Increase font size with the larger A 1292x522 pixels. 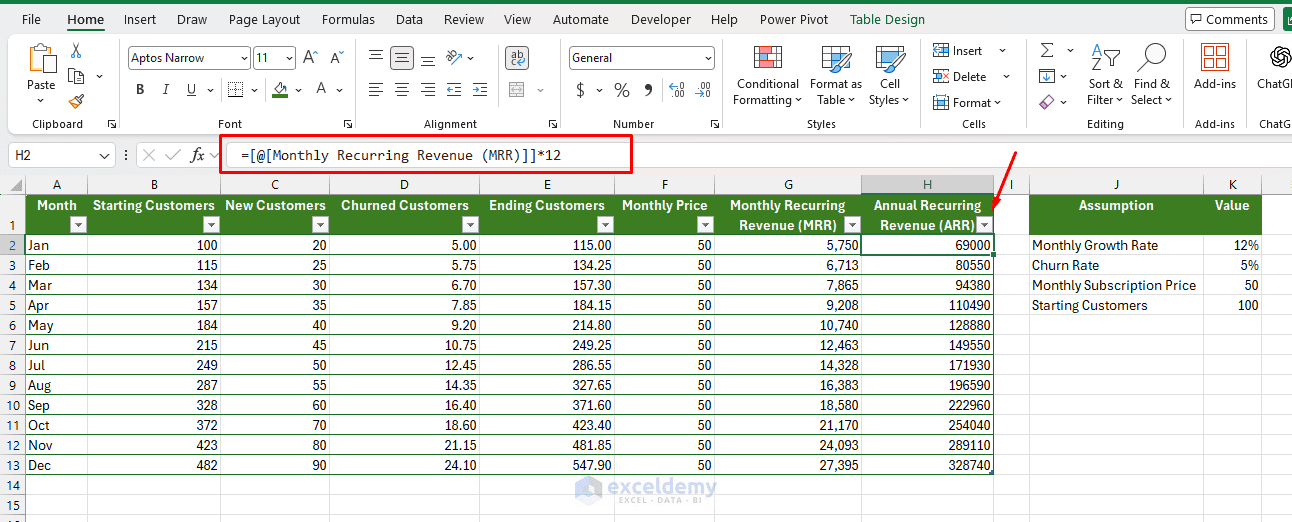pyautogui.click(x=310, y=58)
